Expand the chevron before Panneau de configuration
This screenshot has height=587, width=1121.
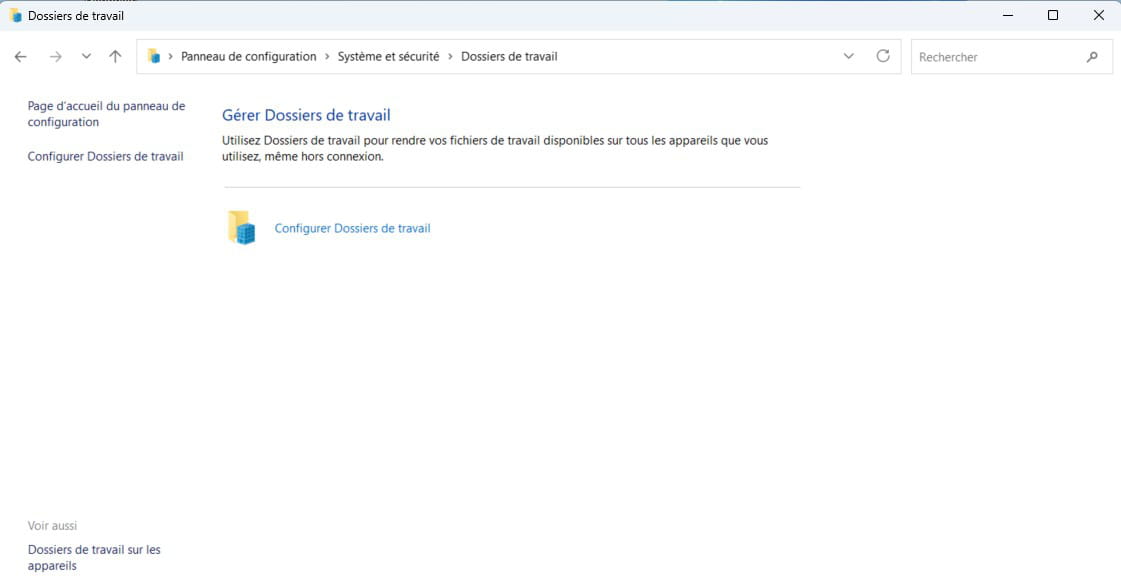coord(171,57)
